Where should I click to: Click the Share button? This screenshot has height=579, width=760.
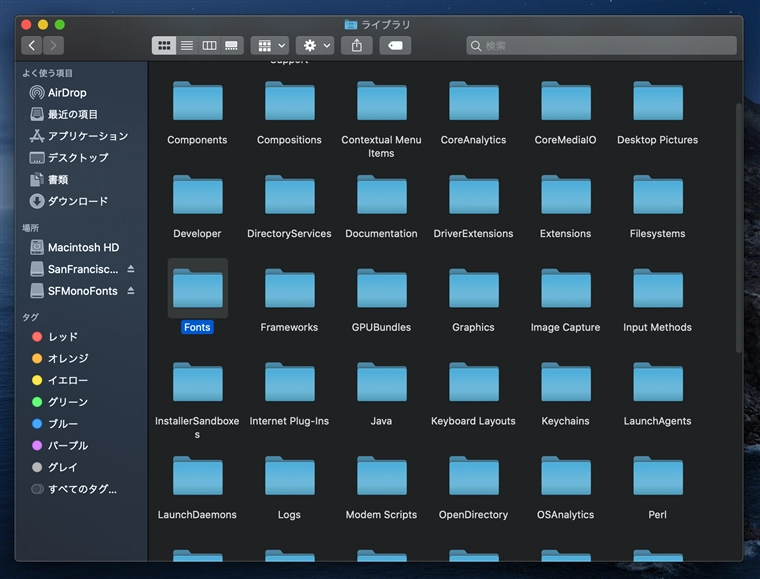357,46
